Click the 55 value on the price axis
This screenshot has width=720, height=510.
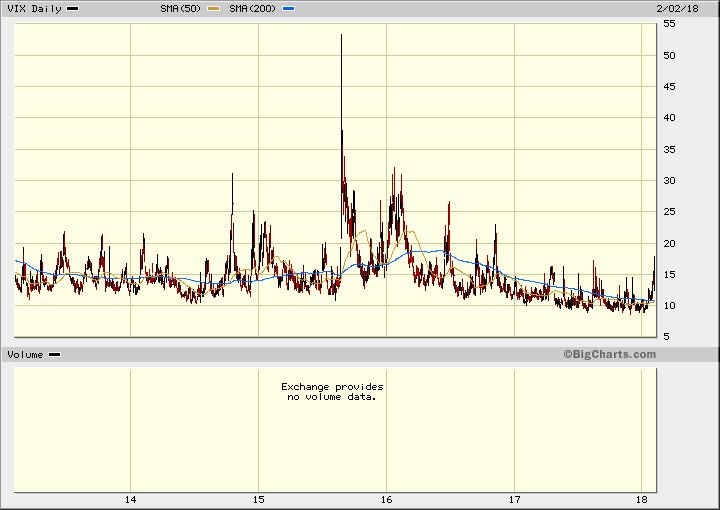tap(669, 23)
